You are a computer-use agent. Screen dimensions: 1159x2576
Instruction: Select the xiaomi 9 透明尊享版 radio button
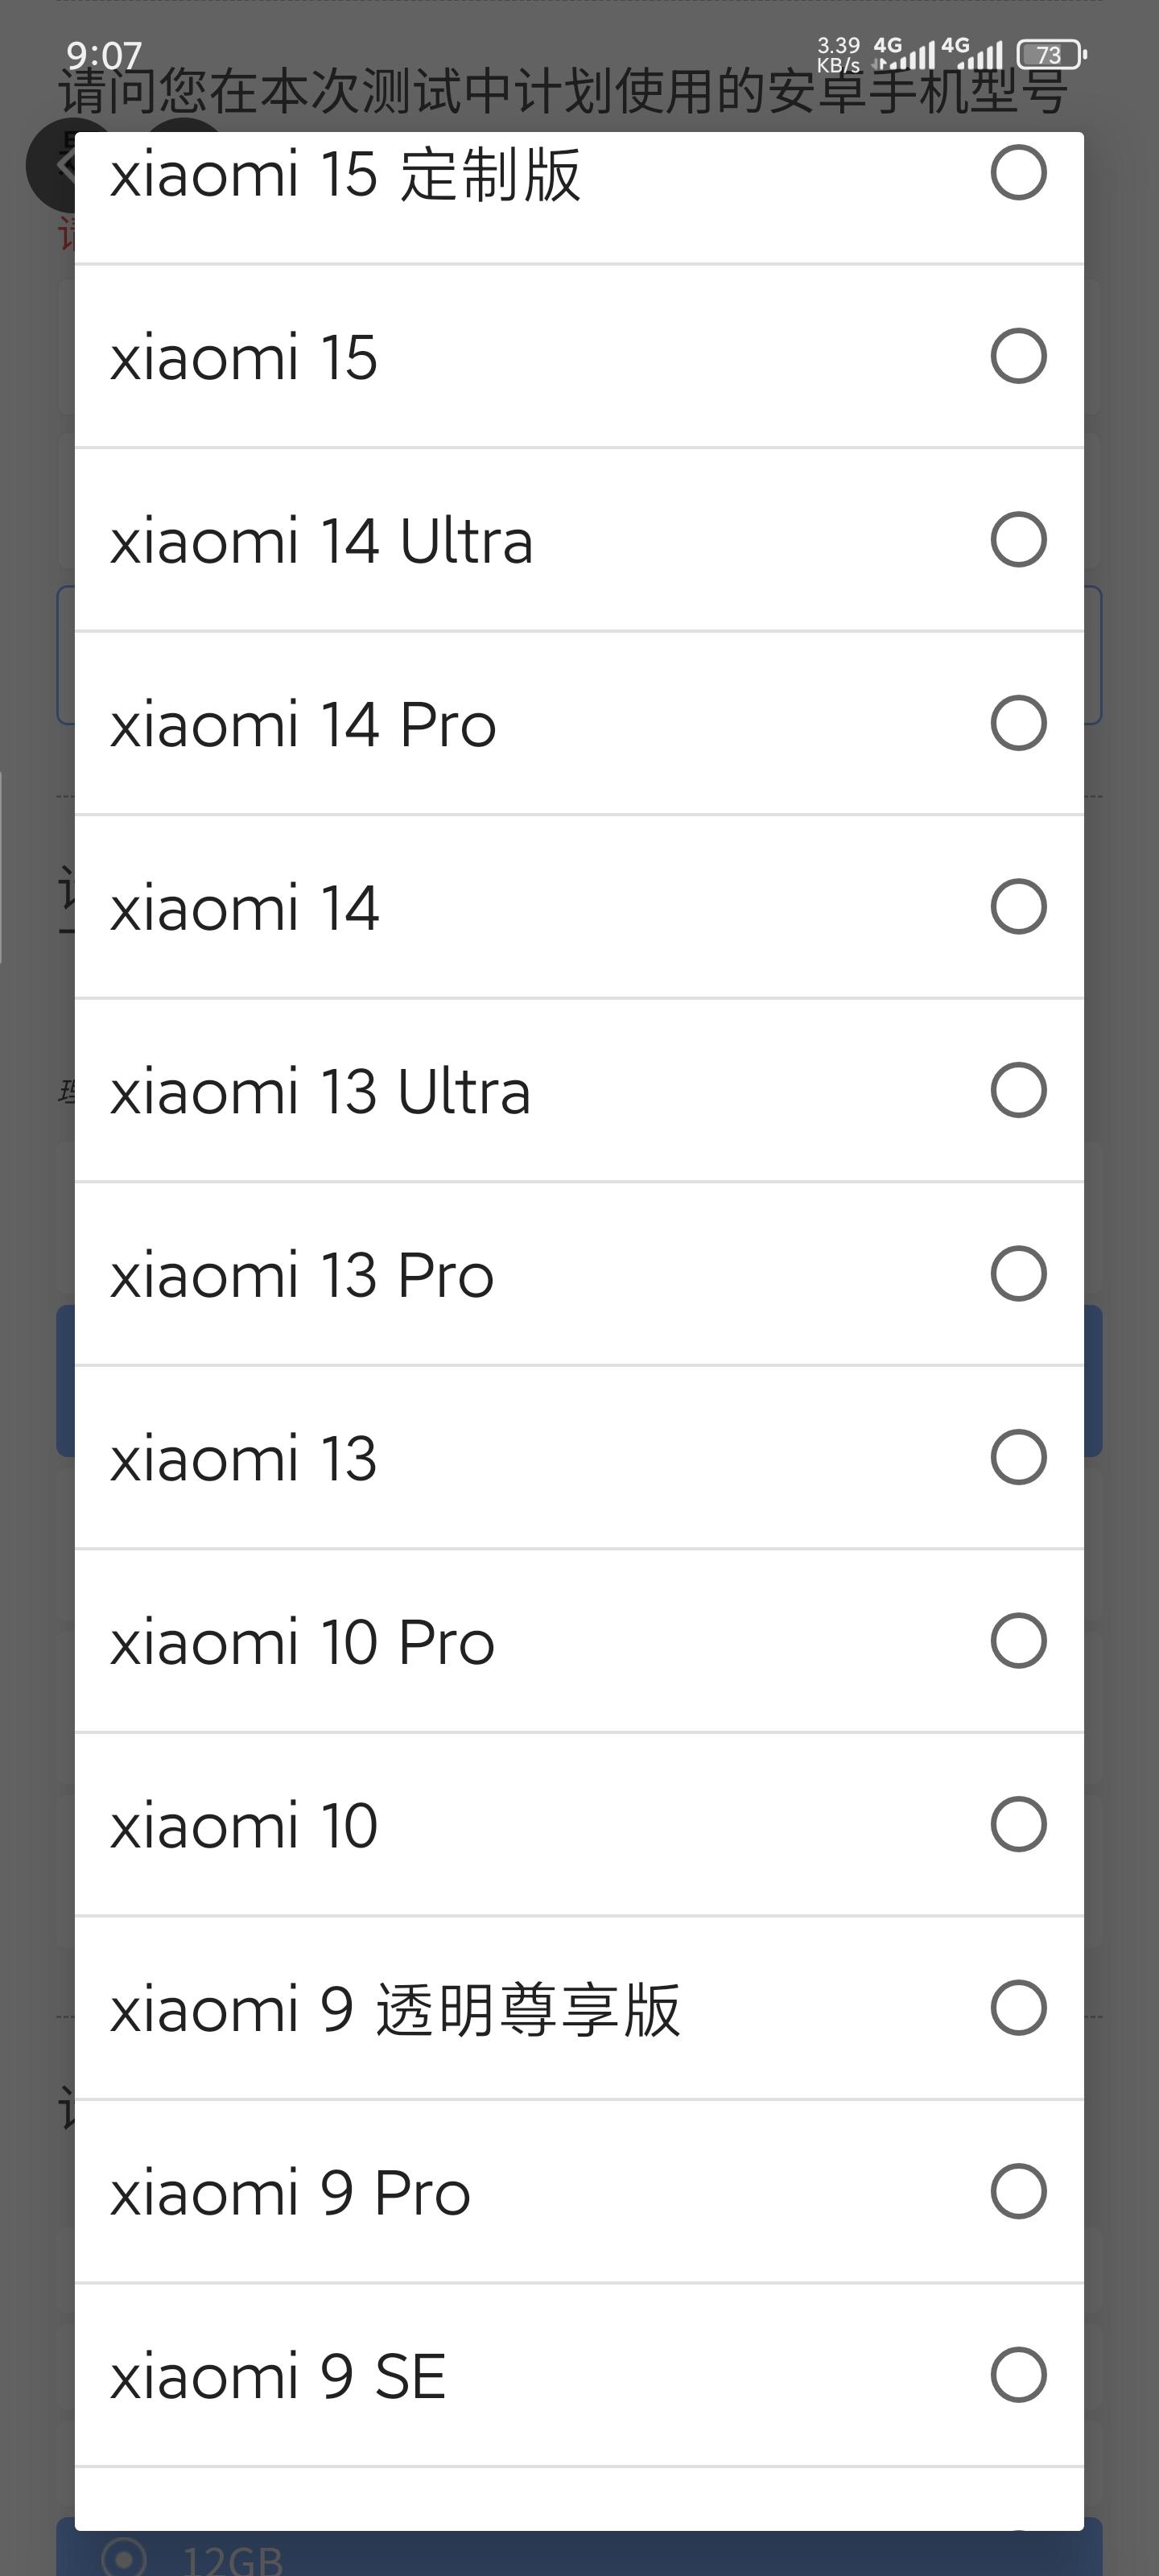coord(1018,2008)
